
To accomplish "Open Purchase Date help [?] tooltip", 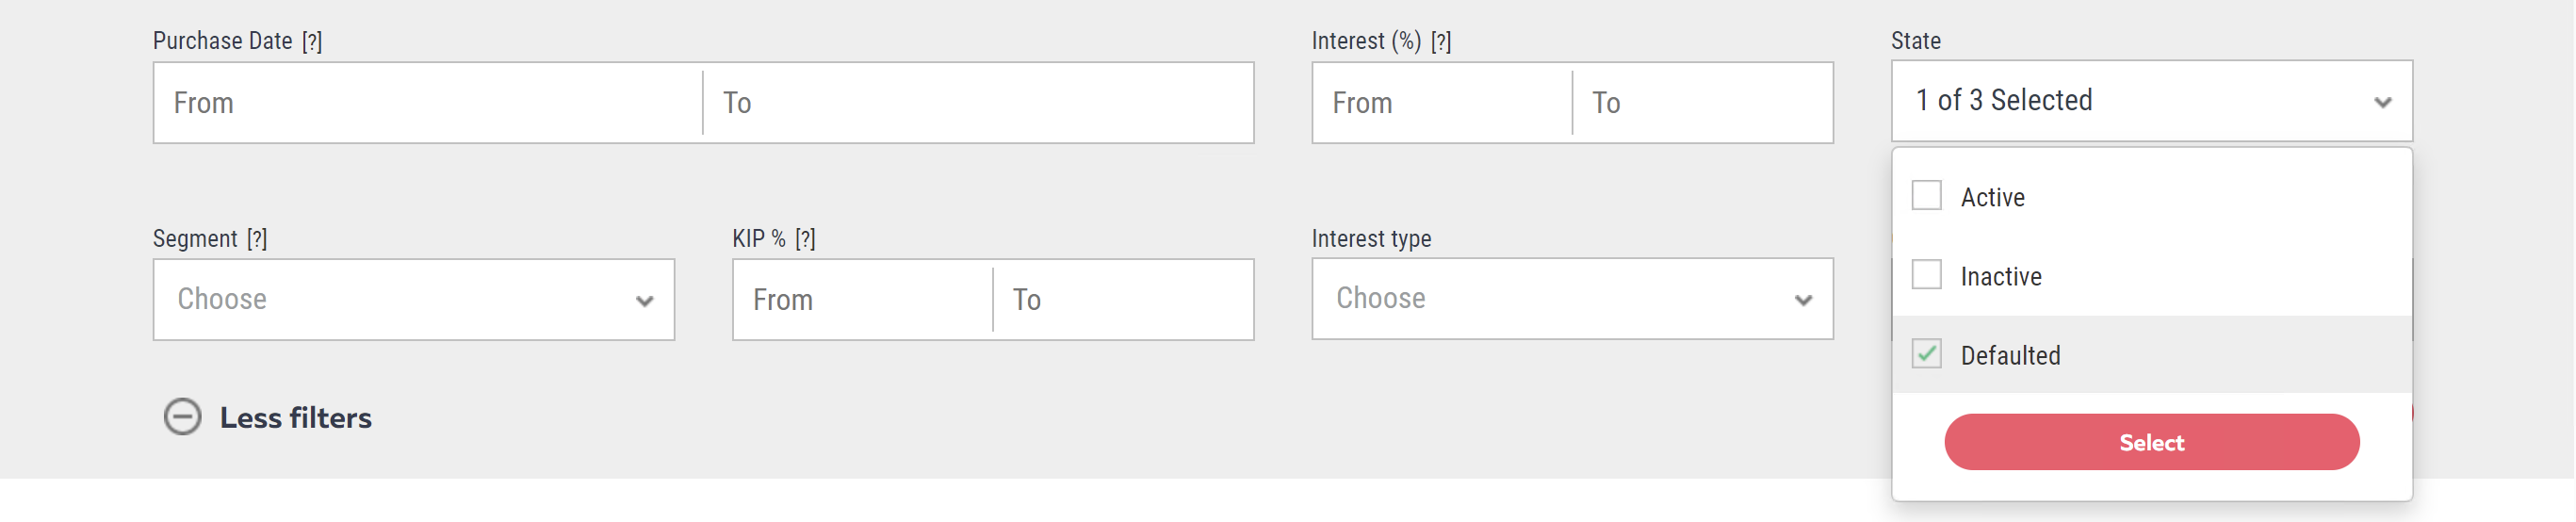I will pos(312,41).
